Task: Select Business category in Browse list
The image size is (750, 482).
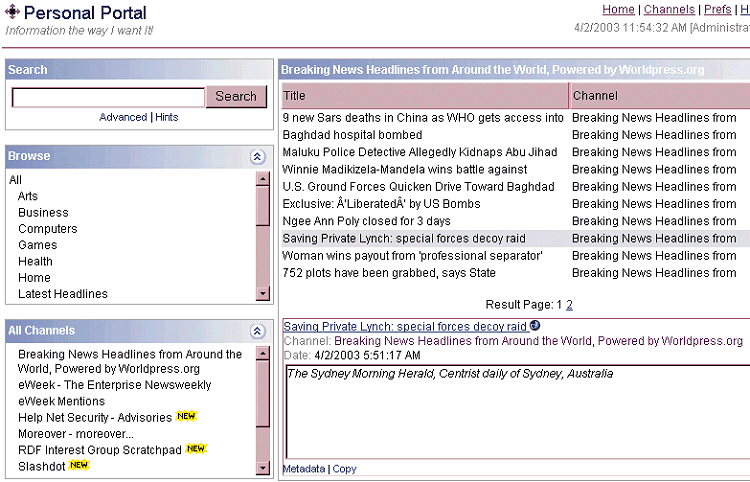Action: [43, 212]
